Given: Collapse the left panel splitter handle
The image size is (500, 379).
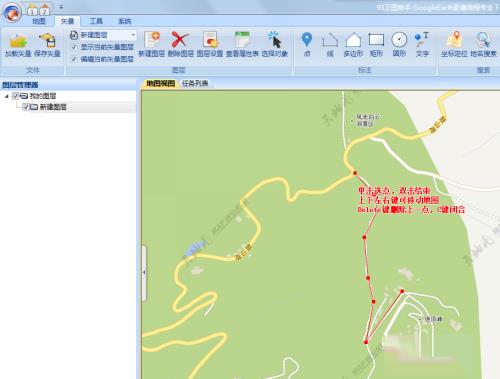Looking at the screenshot, I should click(144, 273).
